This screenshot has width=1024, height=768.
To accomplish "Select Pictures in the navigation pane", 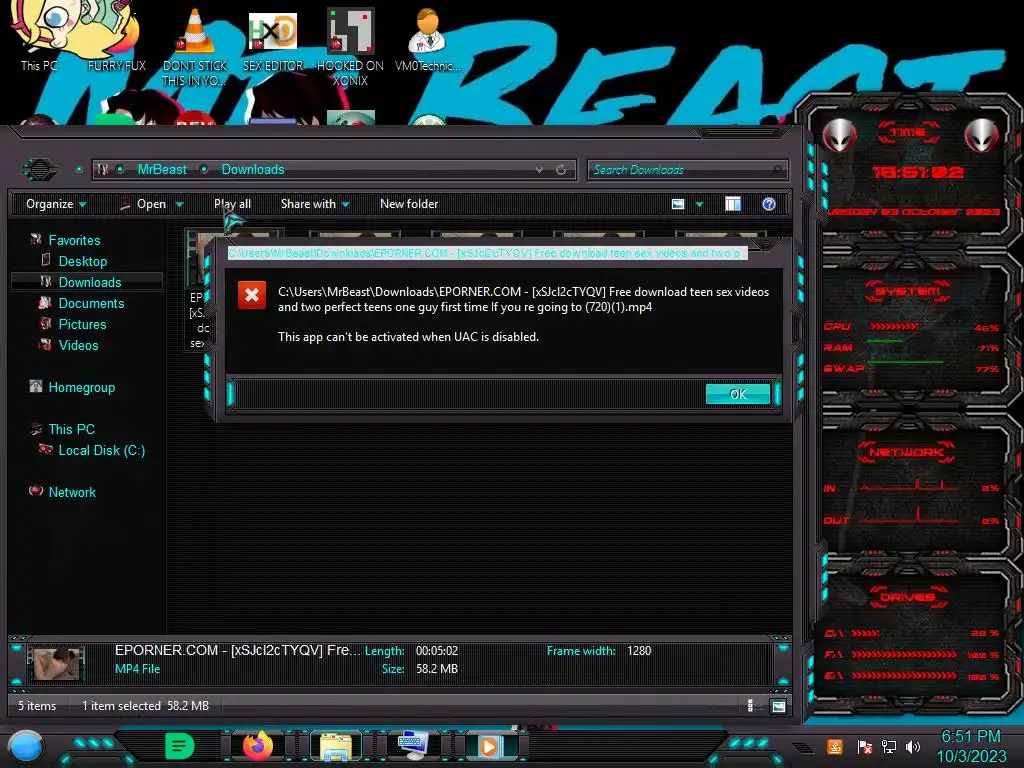I will tap(82, 324).
